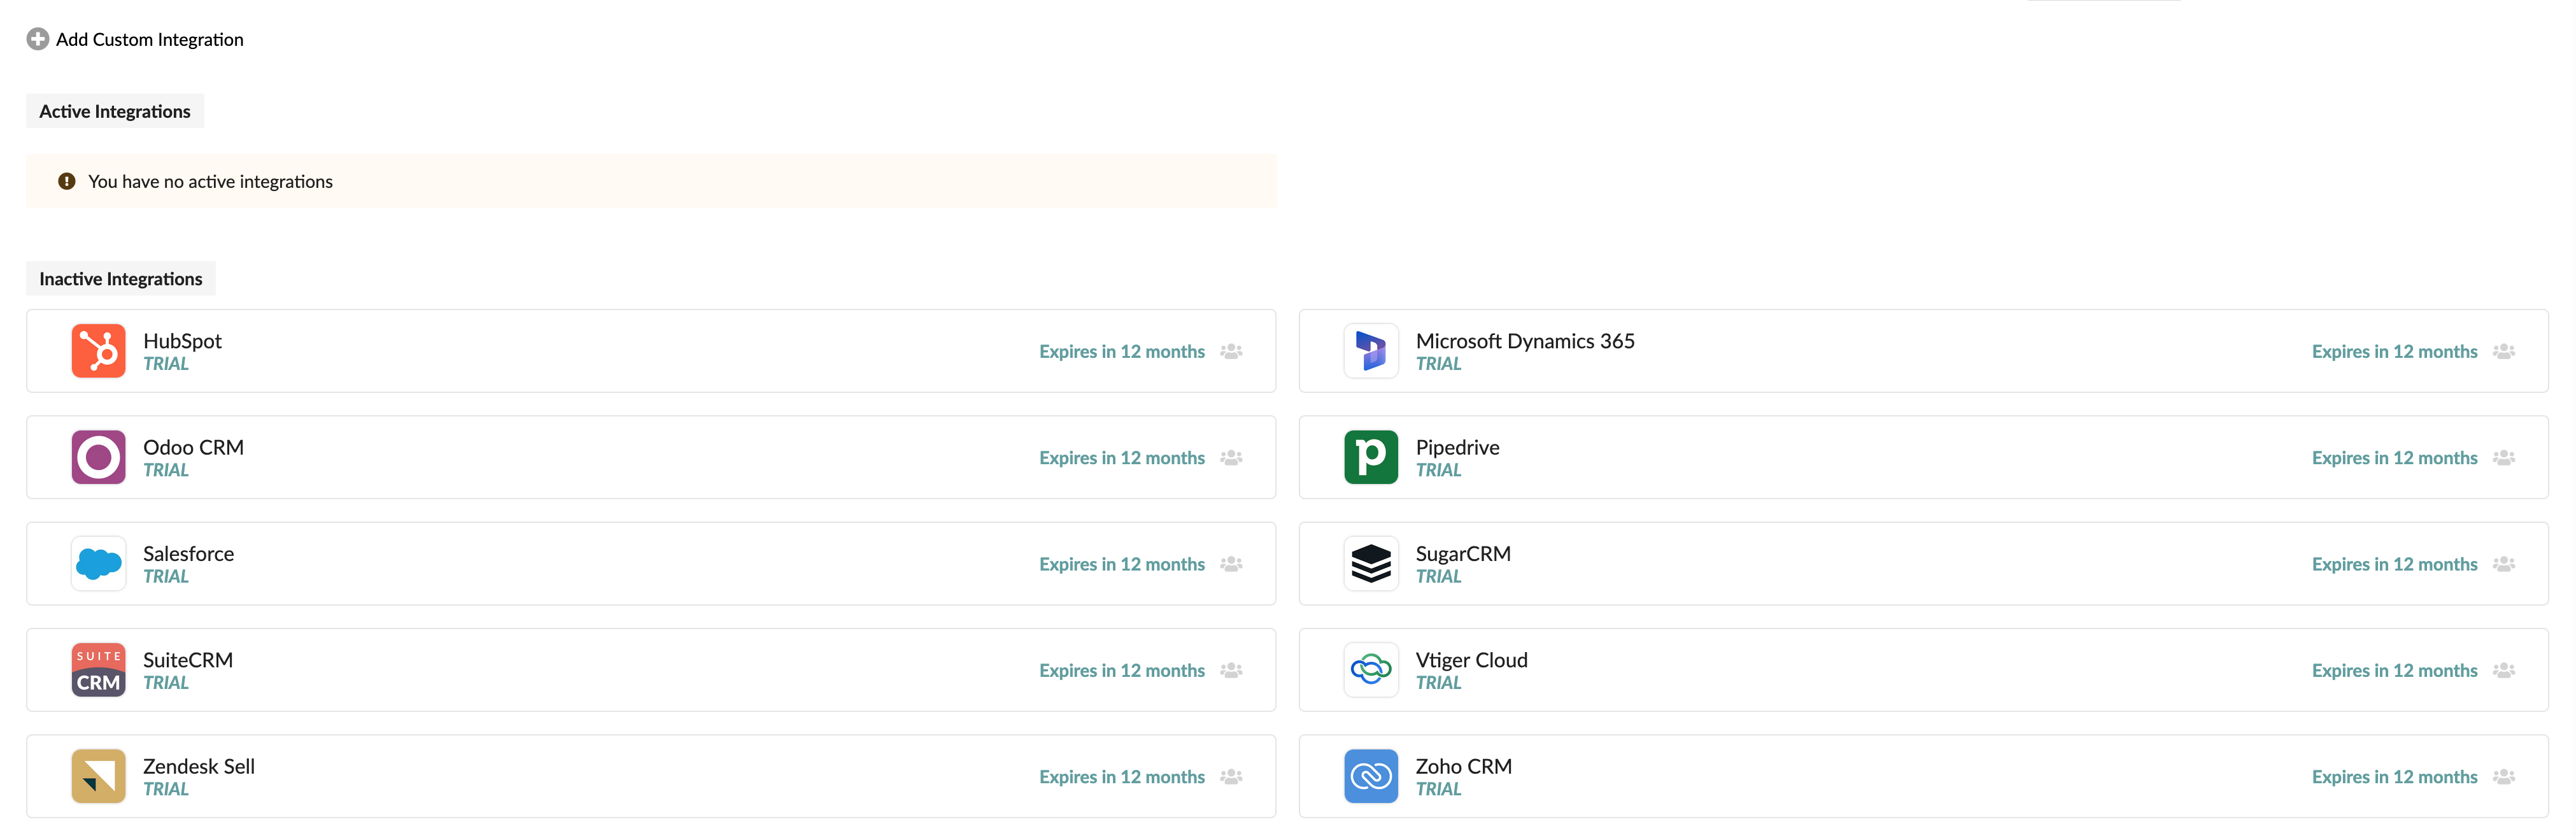
Task: Open the SugarCRM integration name
Action: [x=1463, y=553]
